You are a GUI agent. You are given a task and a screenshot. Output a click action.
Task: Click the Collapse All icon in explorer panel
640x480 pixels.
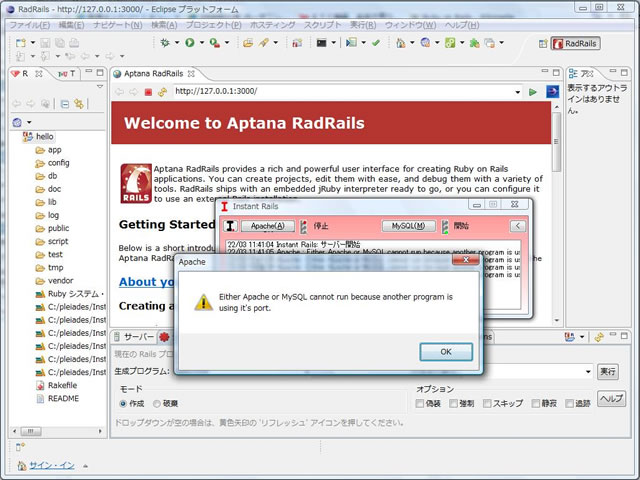tap(64, 103)
